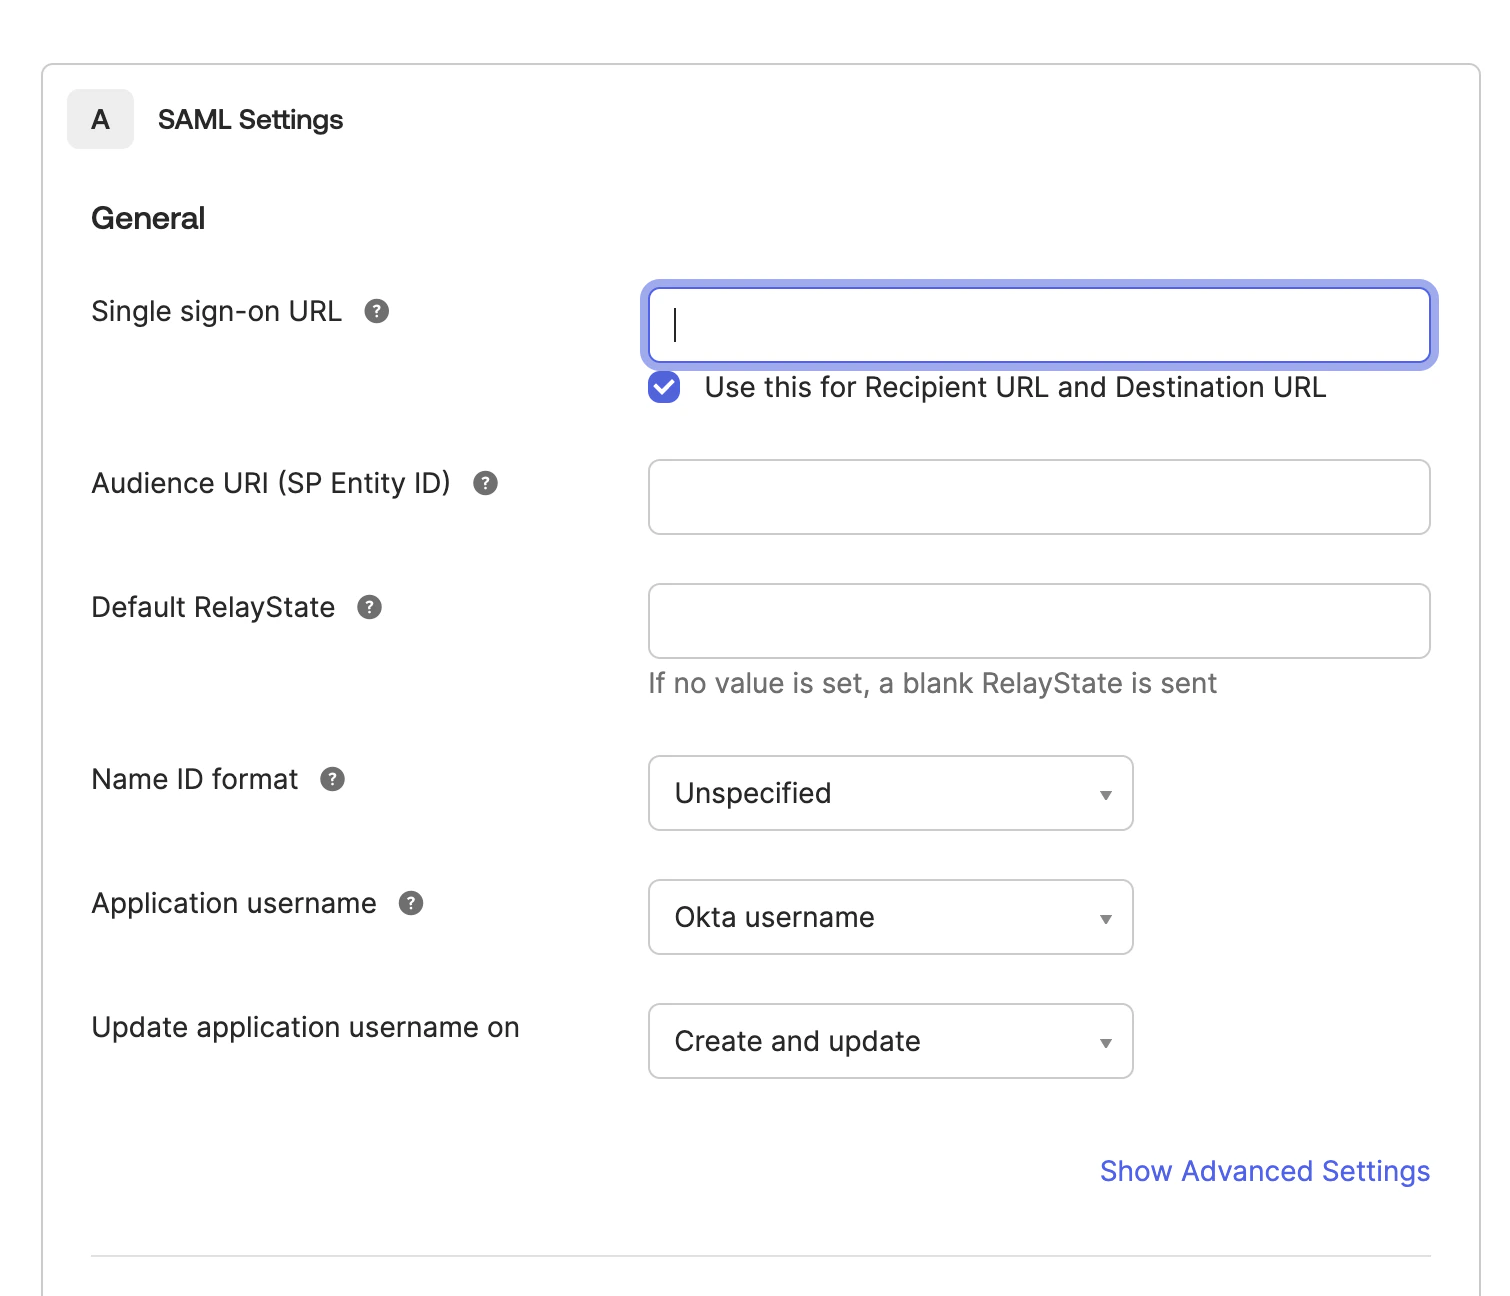The image size is (1510, 1296).
Task: Open Update application username on dropdown
Action: point(890,1041)
